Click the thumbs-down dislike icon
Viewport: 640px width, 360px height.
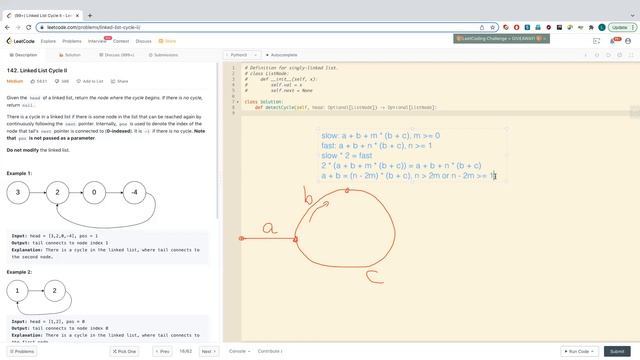[57, 81]
